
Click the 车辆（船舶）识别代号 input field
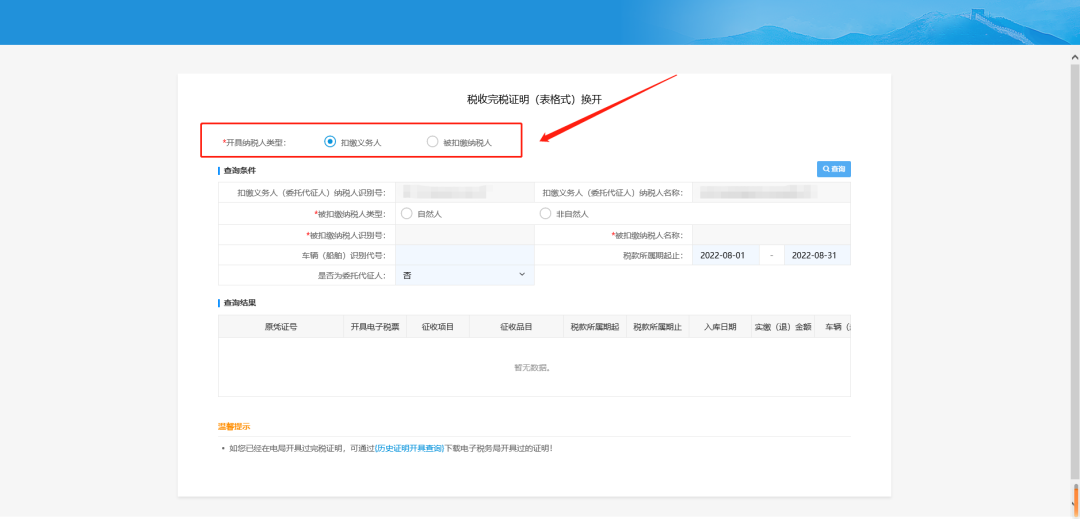coord(464,255)
